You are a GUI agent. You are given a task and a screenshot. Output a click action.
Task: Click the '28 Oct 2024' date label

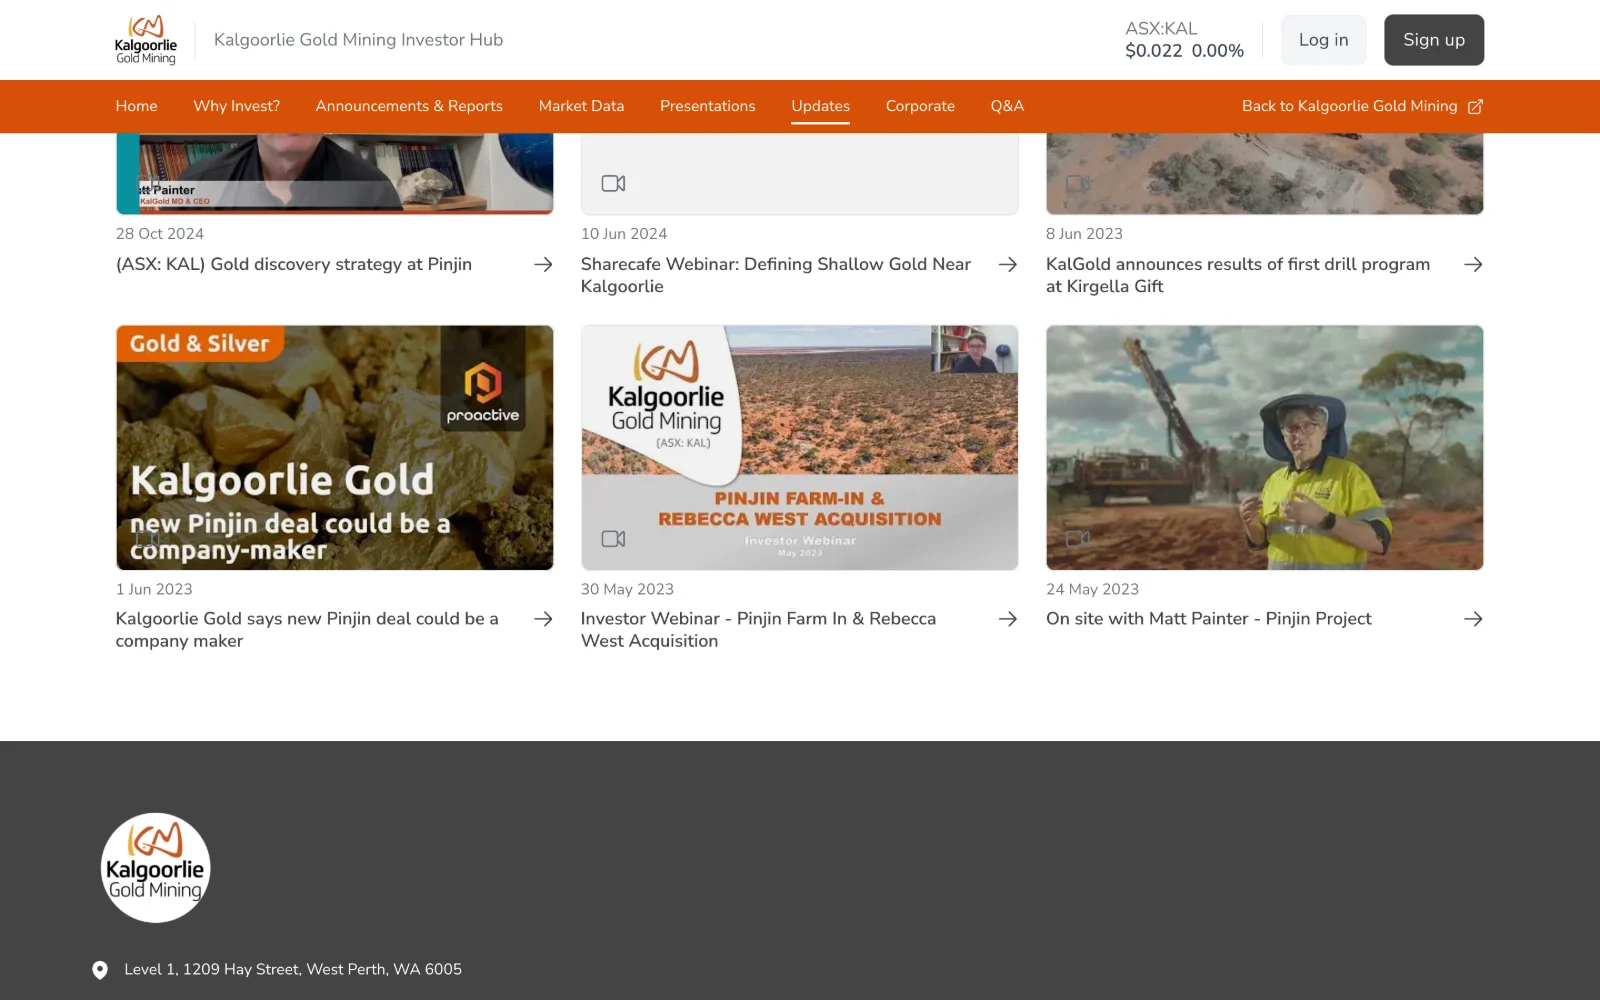click(160, 234)
